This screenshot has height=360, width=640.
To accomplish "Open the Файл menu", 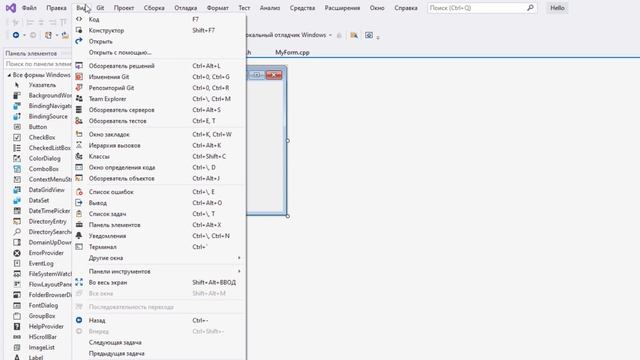I will click(29, 8).
